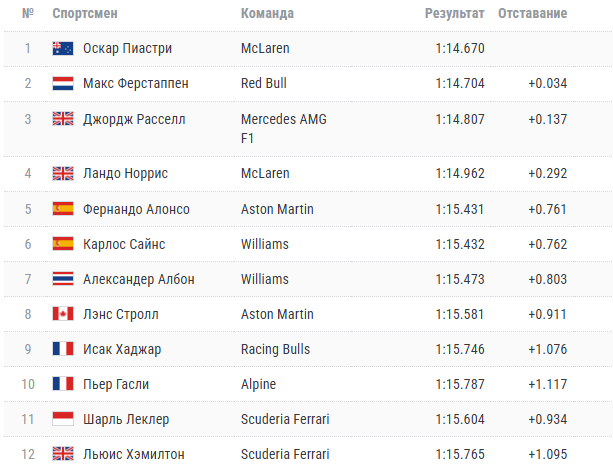Click the Racing Bulls team name

(276, 349)
